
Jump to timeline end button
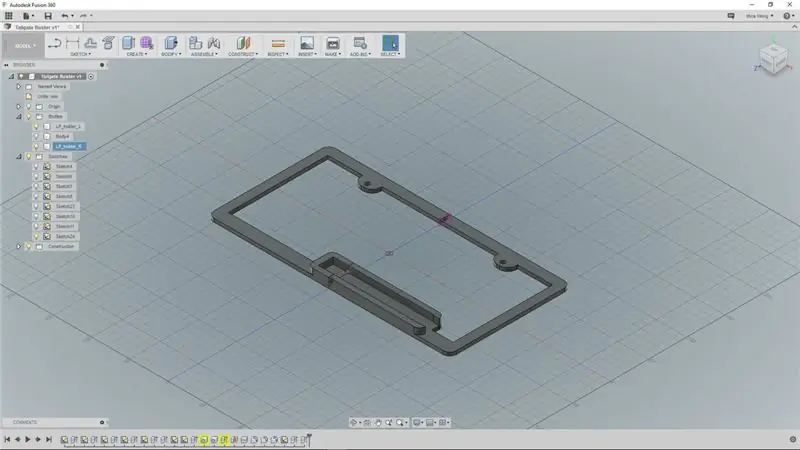[49, 439]
